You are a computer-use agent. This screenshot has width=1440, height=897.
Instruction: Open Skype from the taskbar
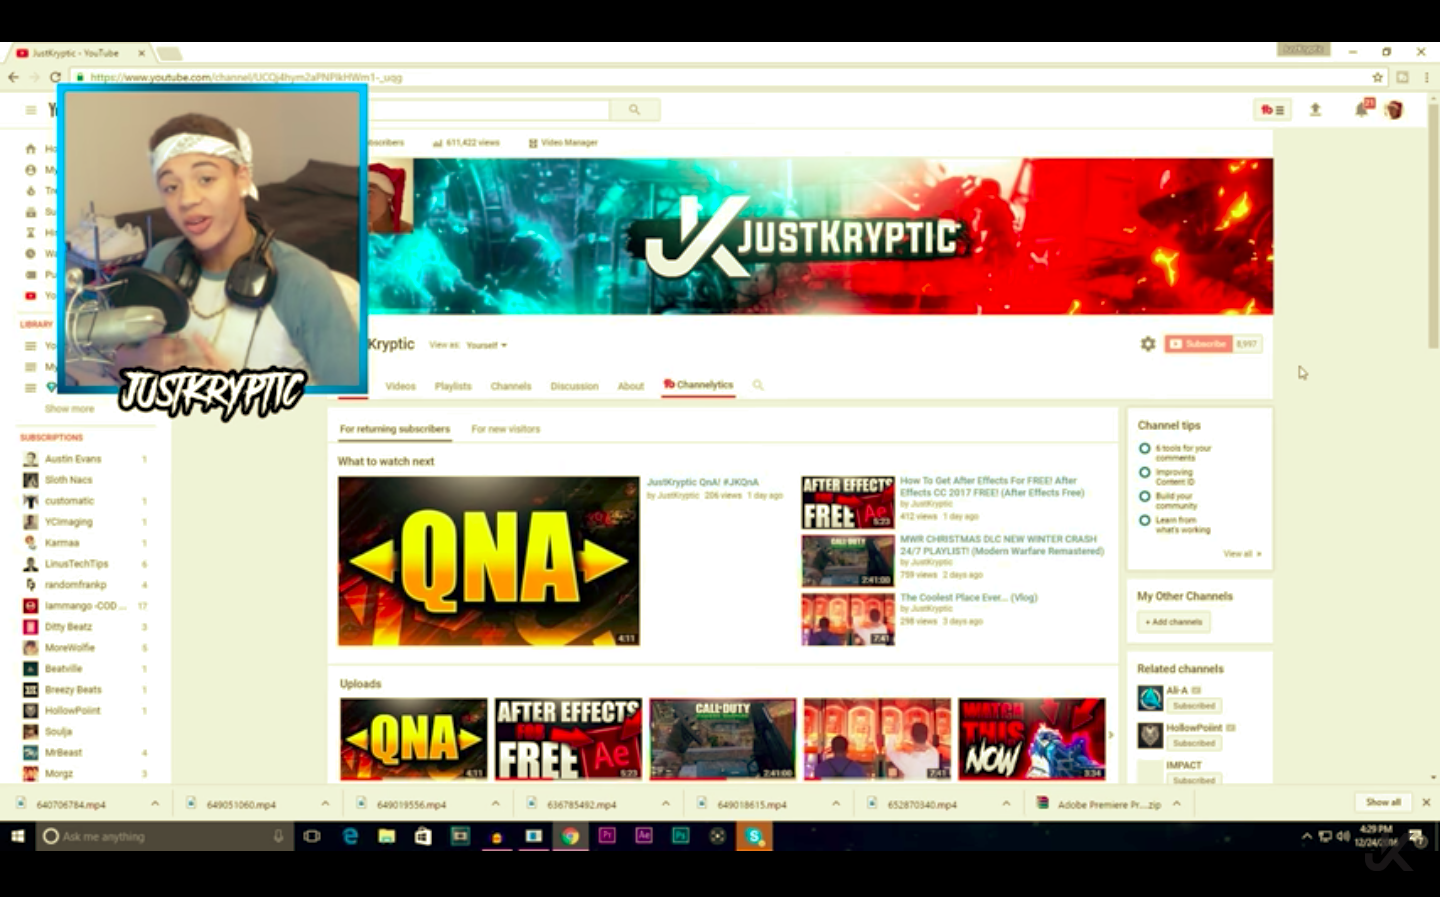point(754,836)
